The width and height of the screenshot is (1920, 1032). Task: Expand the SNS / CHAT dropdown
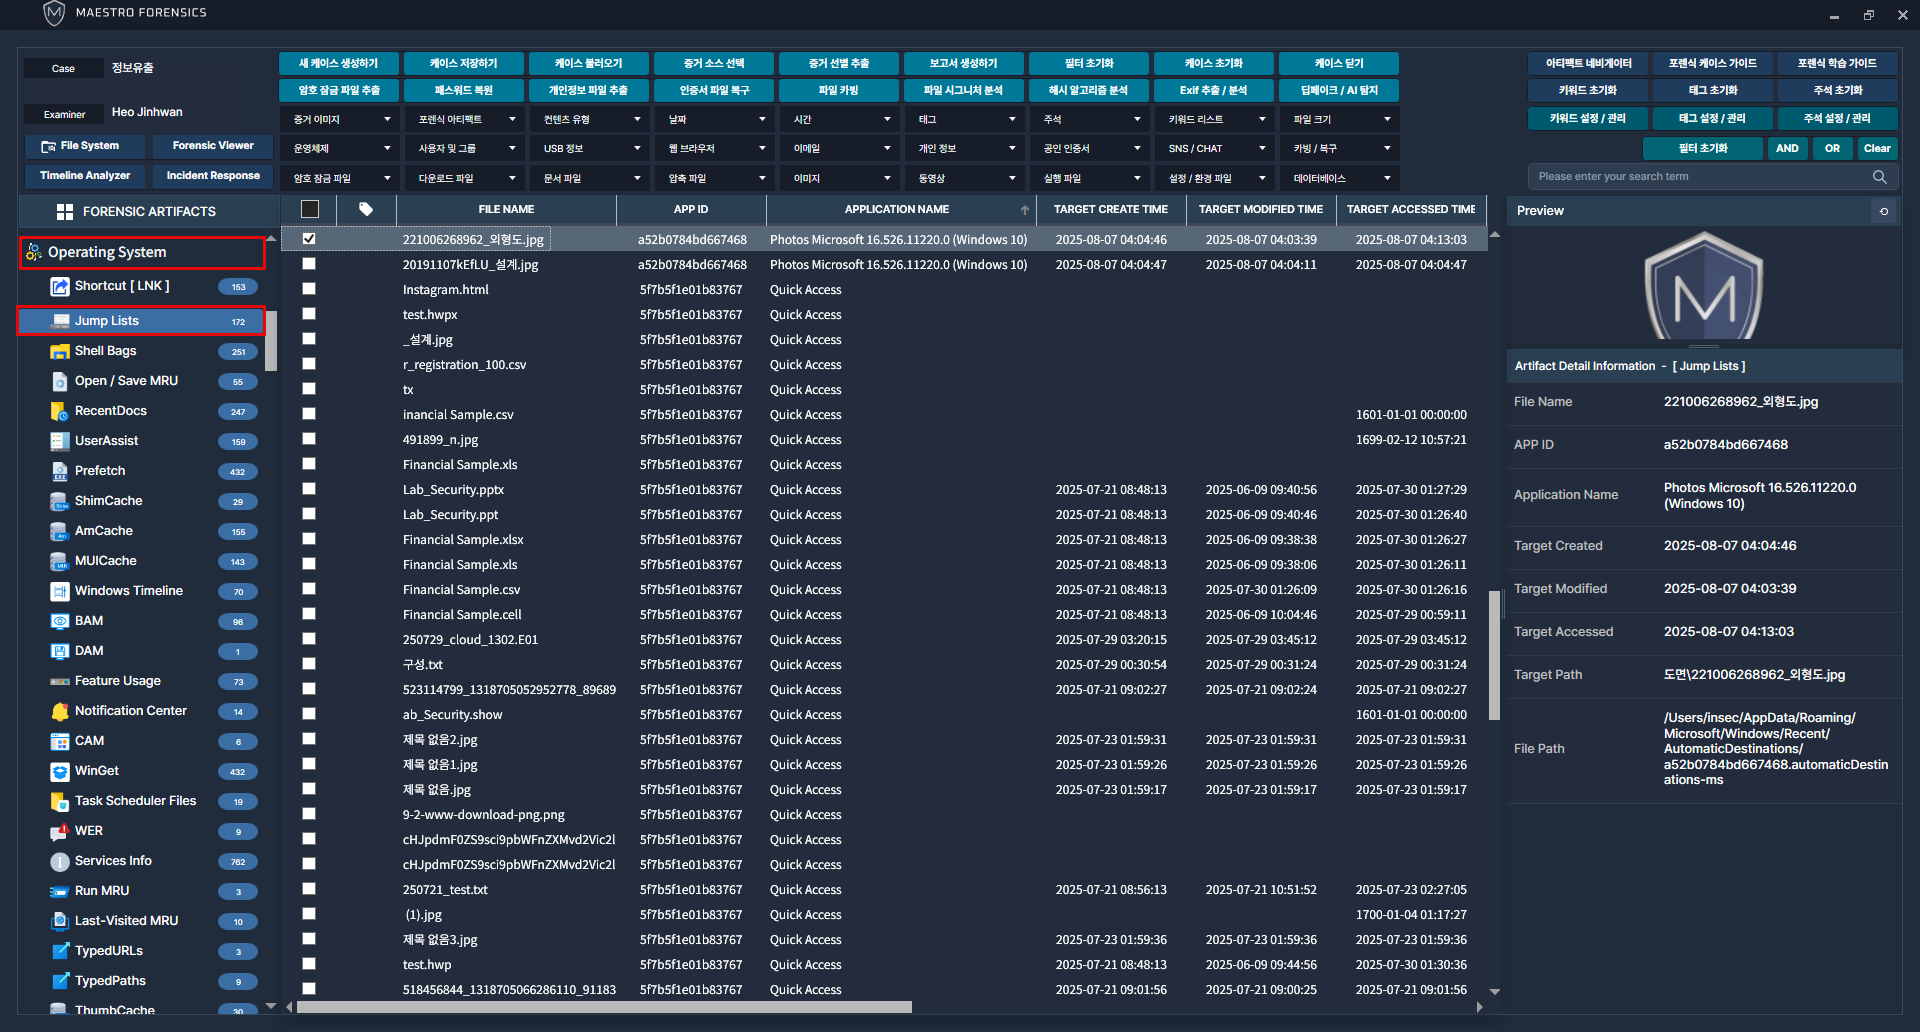click(1215, 149)
